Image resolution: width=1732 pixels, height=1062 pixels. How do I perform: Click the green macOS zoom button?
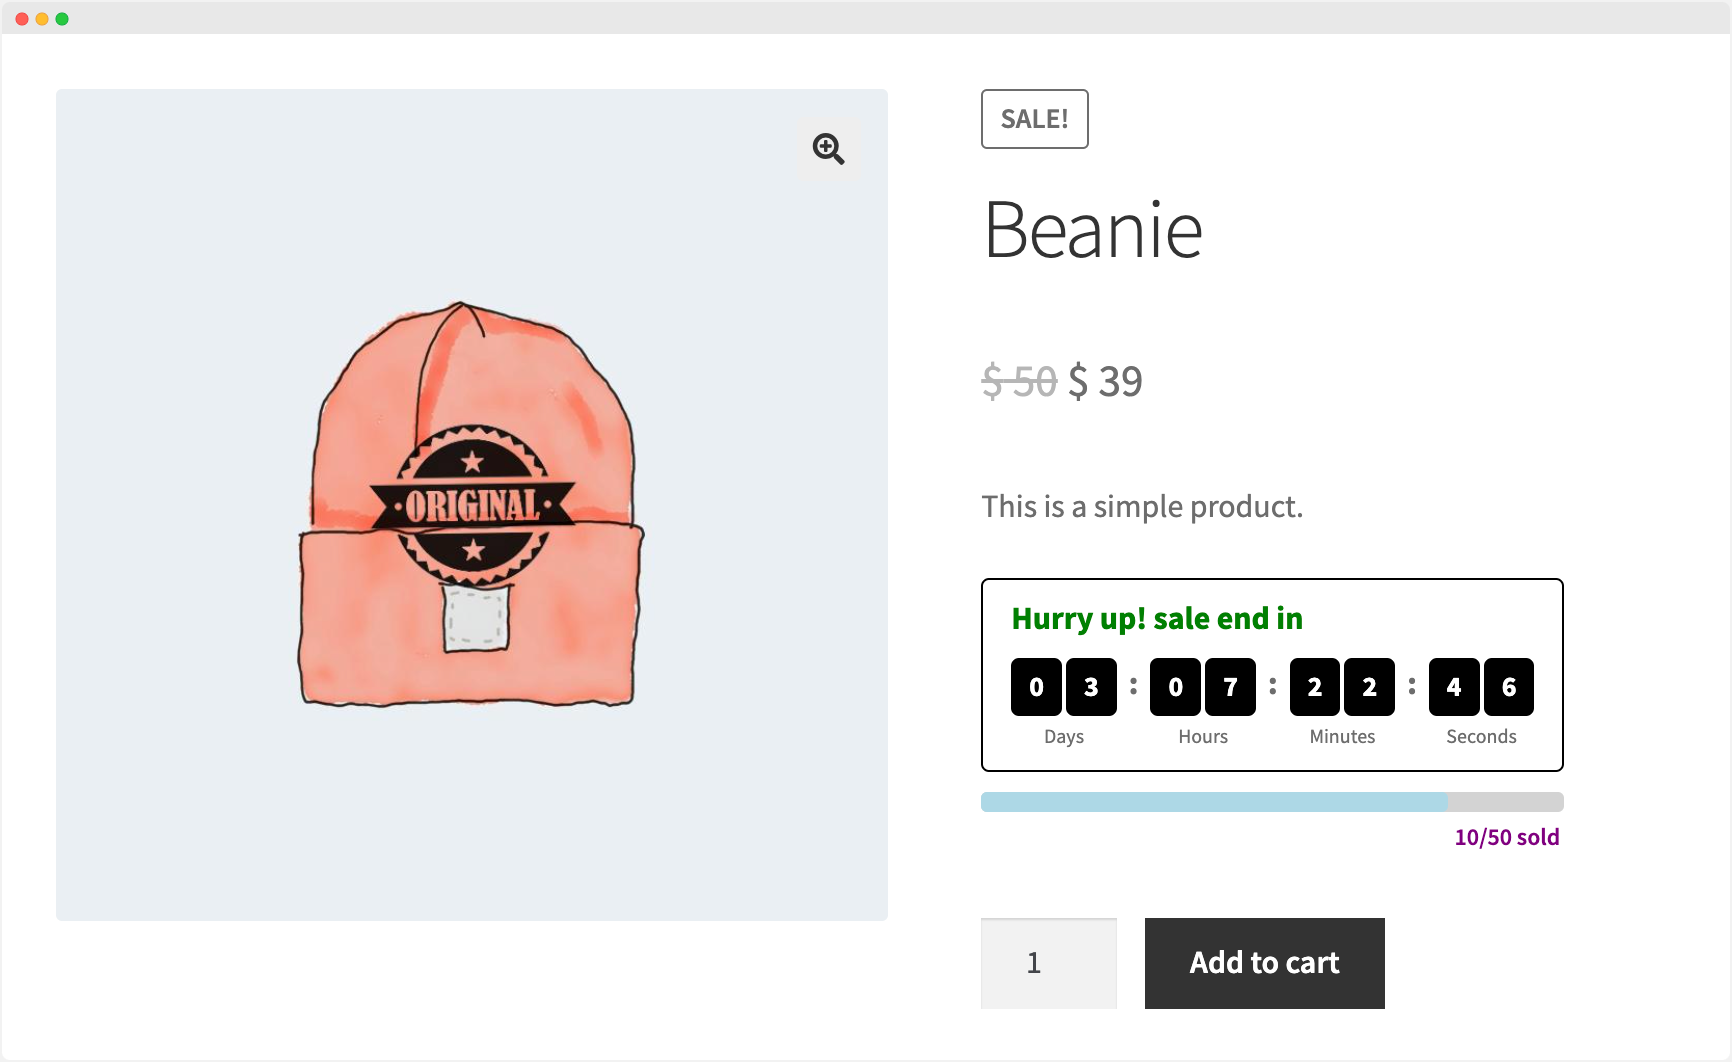tap(63, 17)
